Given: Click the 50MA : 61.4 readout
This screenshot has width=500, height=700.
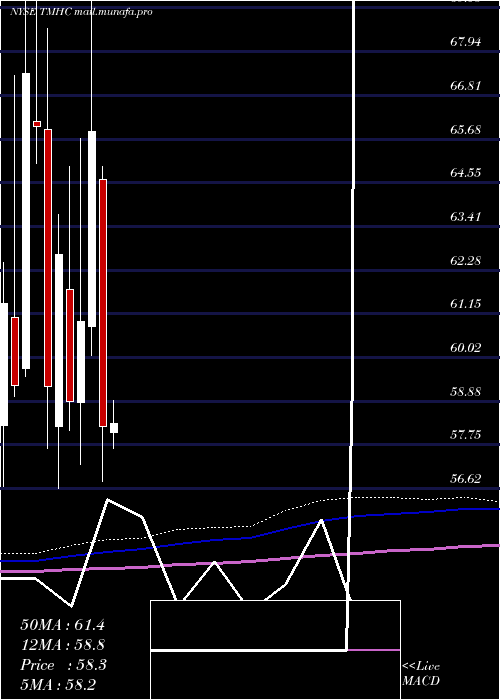Looking at the screenshot, I should pyautogui.click(x=62, y=625).
